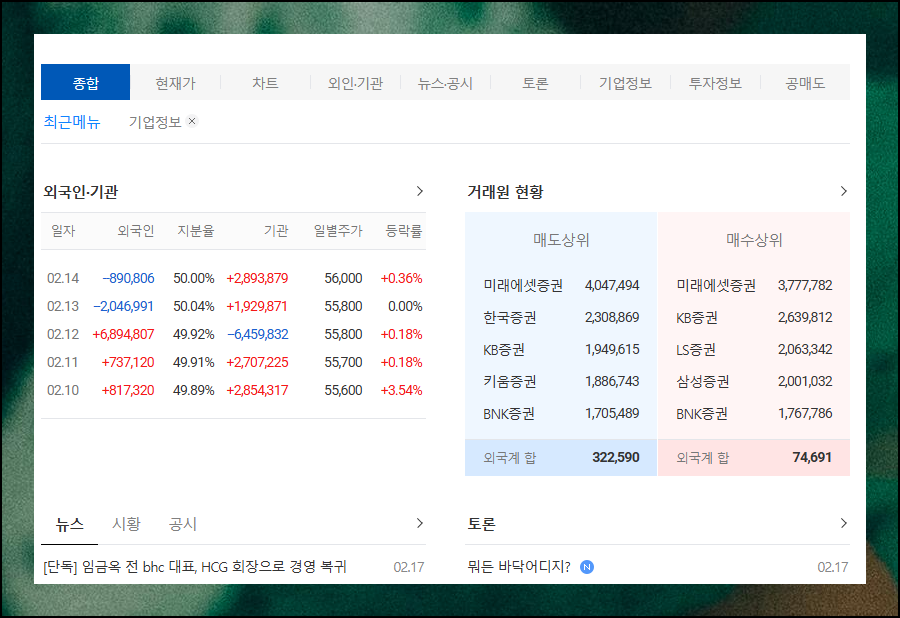Viewport: 900px width, 618px height.
Task: Open the 뭐든 바닥어디지? discussion post
Action: click(519, 567)
